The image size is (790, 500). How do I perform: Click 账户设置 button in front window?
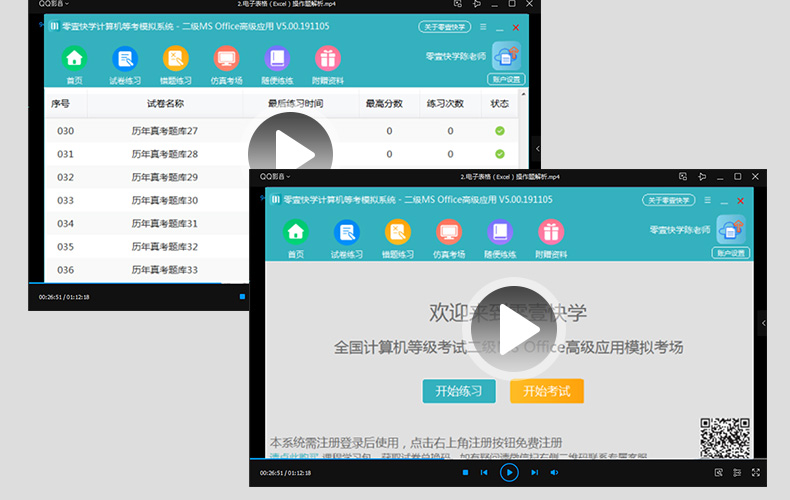(731, 253)
